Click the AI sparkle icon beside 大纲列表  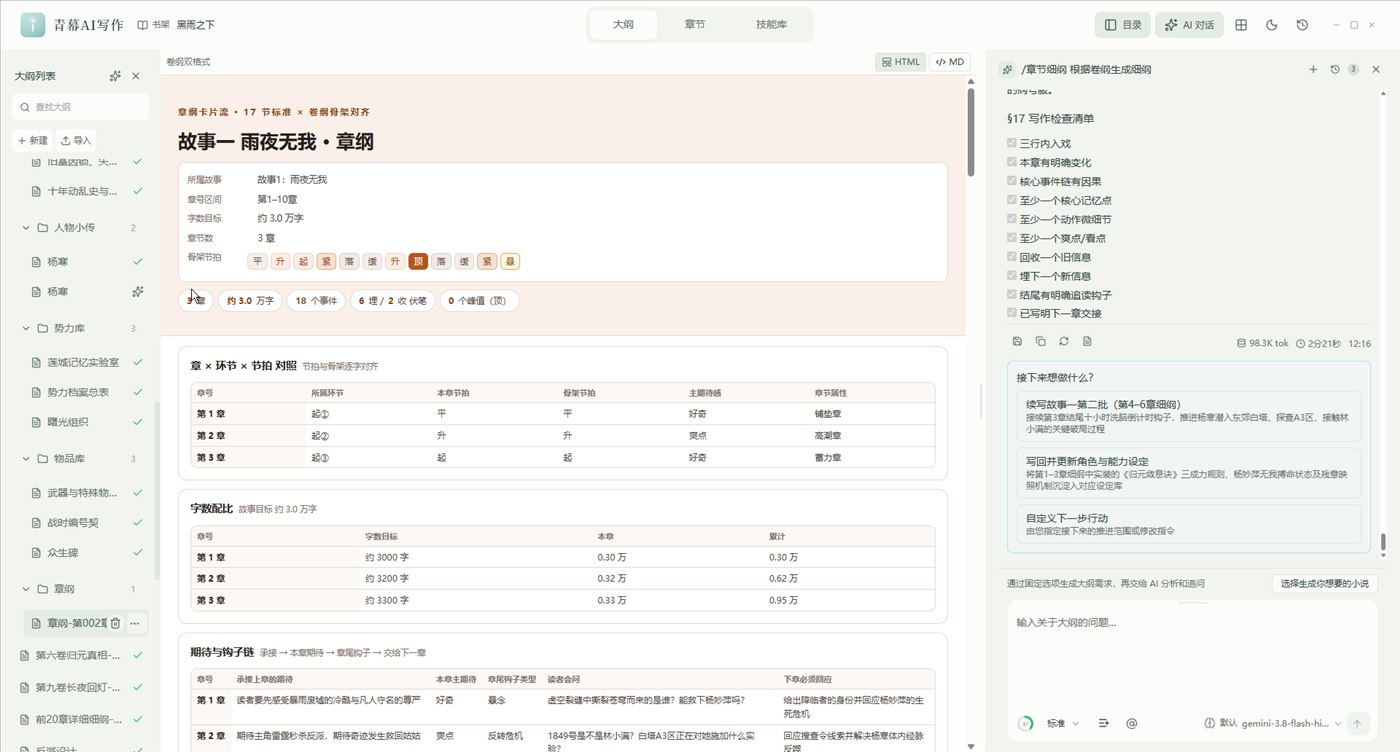point(115,76)
